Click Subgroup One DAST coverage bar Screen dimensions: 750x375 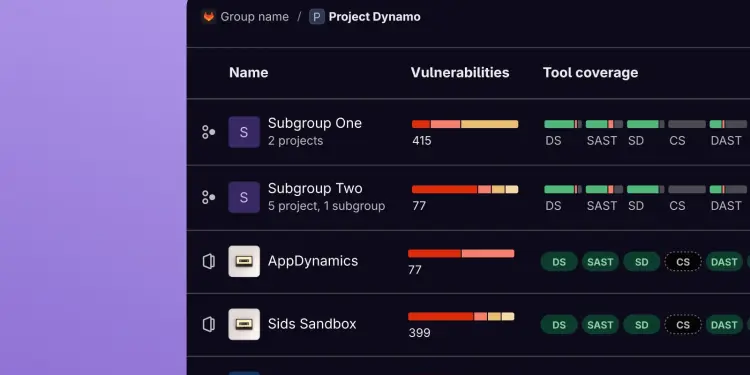pyautogui.click(x=728, y=124)
